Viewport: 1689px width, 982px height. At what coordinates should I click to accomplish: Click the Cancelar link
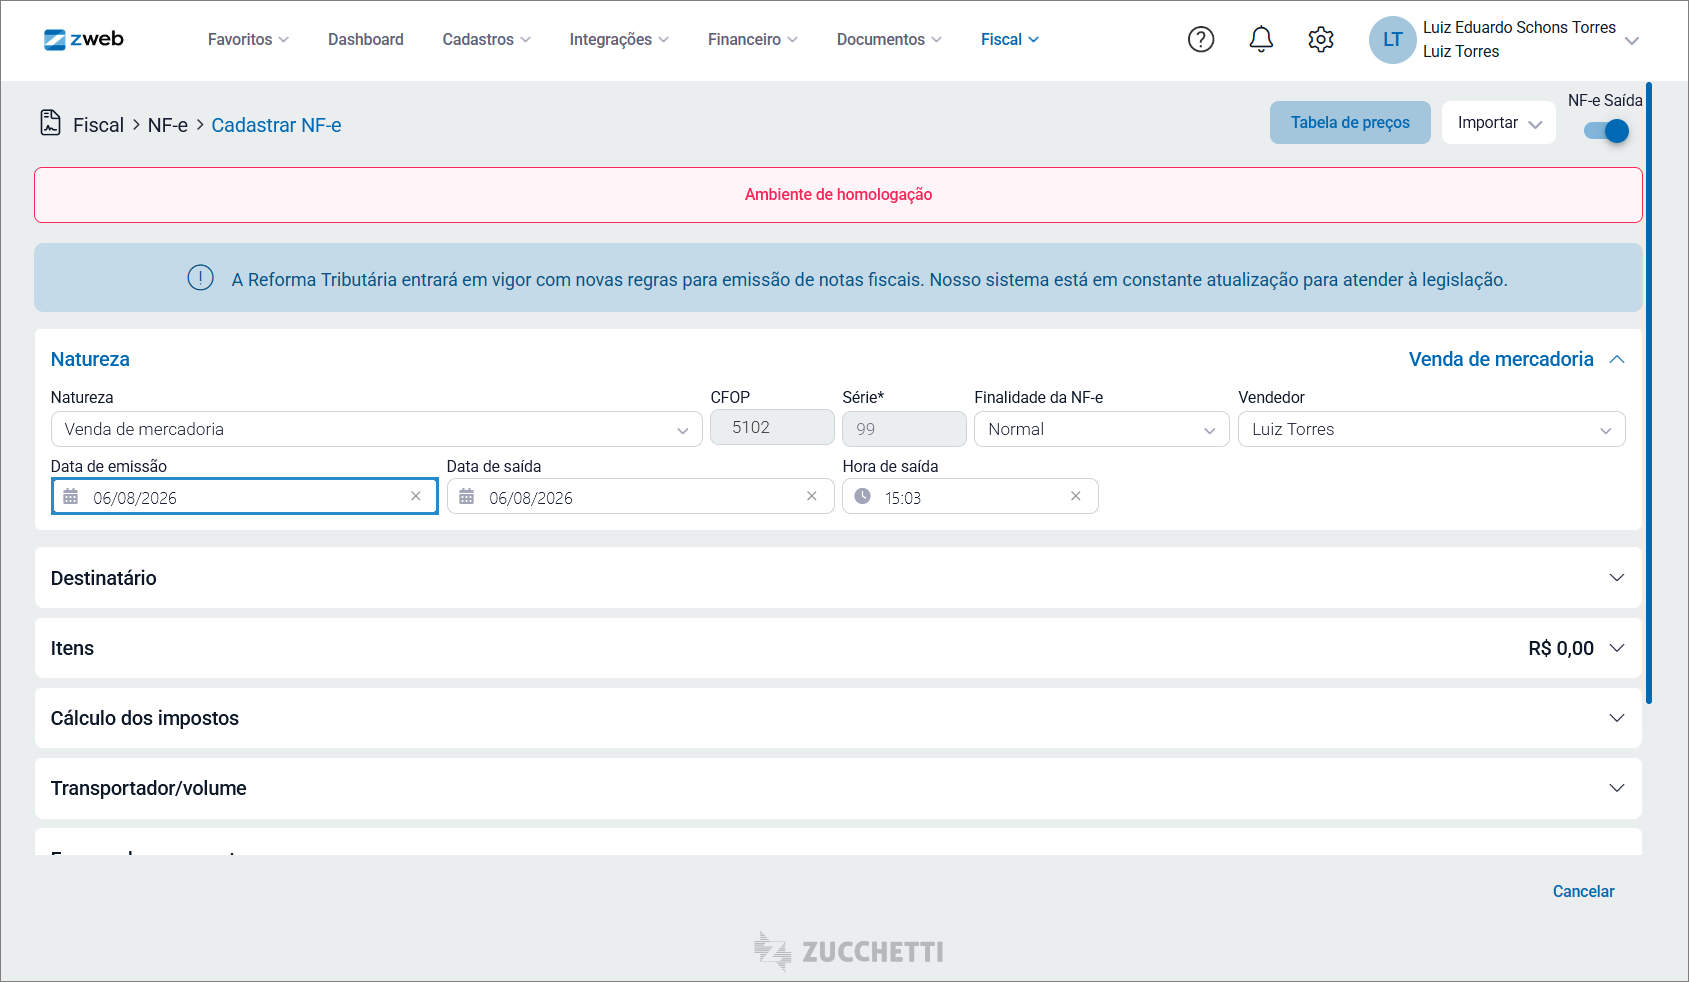coord(1583,891)
